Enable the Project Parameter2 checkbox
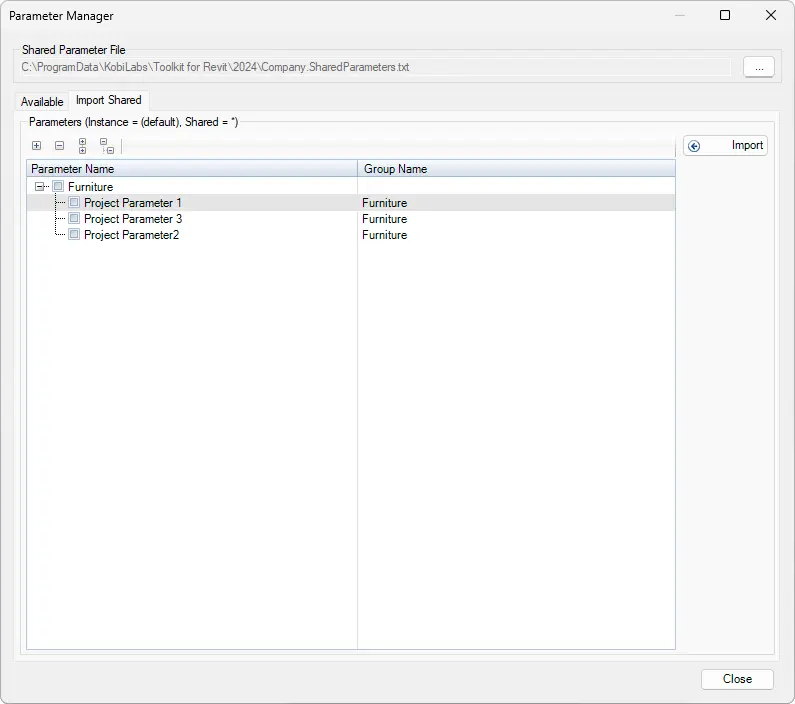The height and width of the screenshot is (704, 795). 74,235
